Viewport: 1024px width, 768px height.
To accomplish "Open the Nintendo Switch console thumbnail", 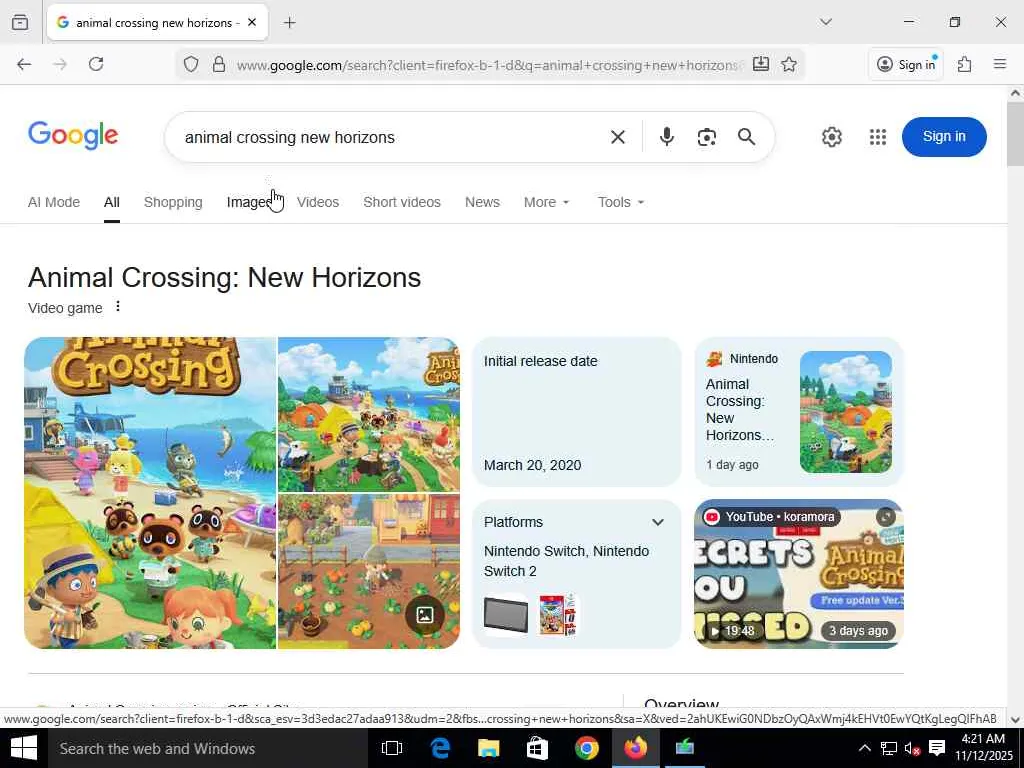I will click(506, 615).
